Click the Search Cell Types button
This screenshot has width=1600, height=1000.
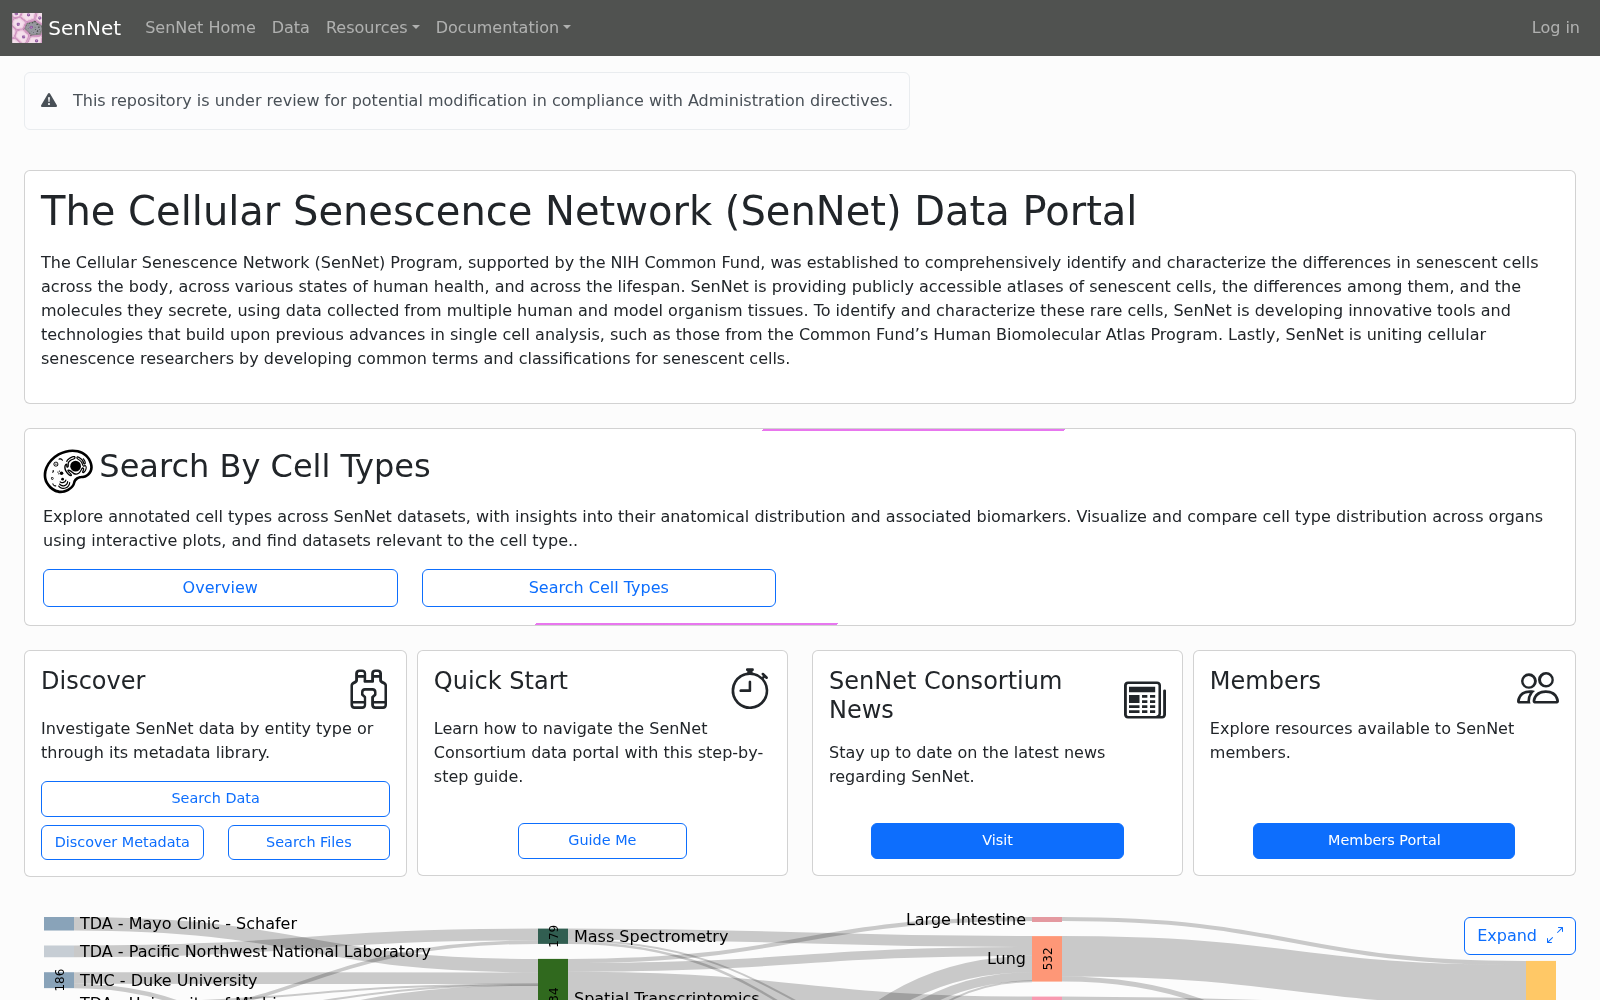pos(599,588)
